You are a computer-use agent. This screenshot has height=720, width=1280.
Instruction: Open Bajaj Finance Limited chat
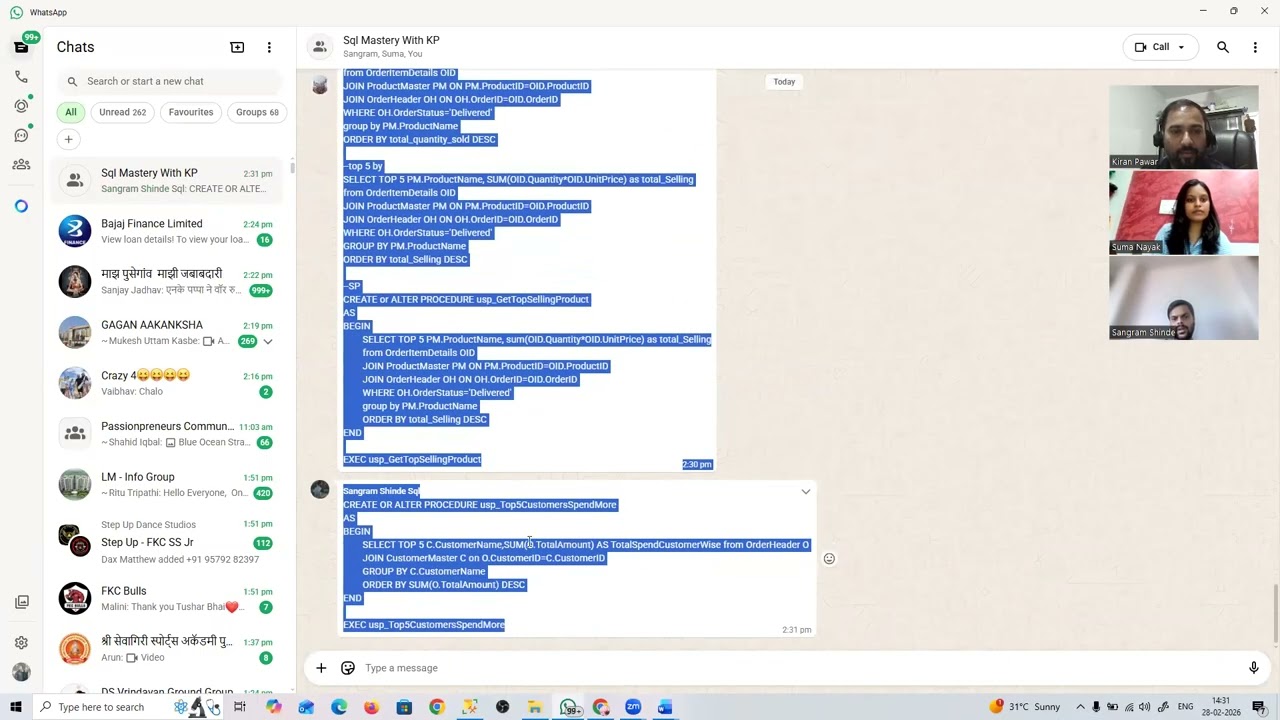pos(167,231)
